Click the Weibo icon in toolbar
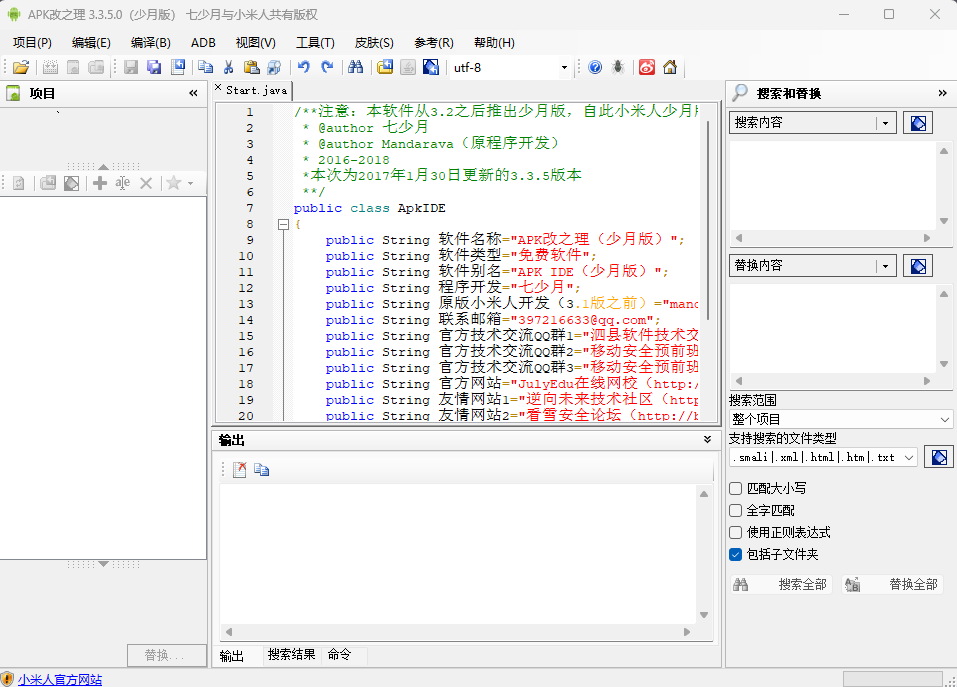 [647, 67]
